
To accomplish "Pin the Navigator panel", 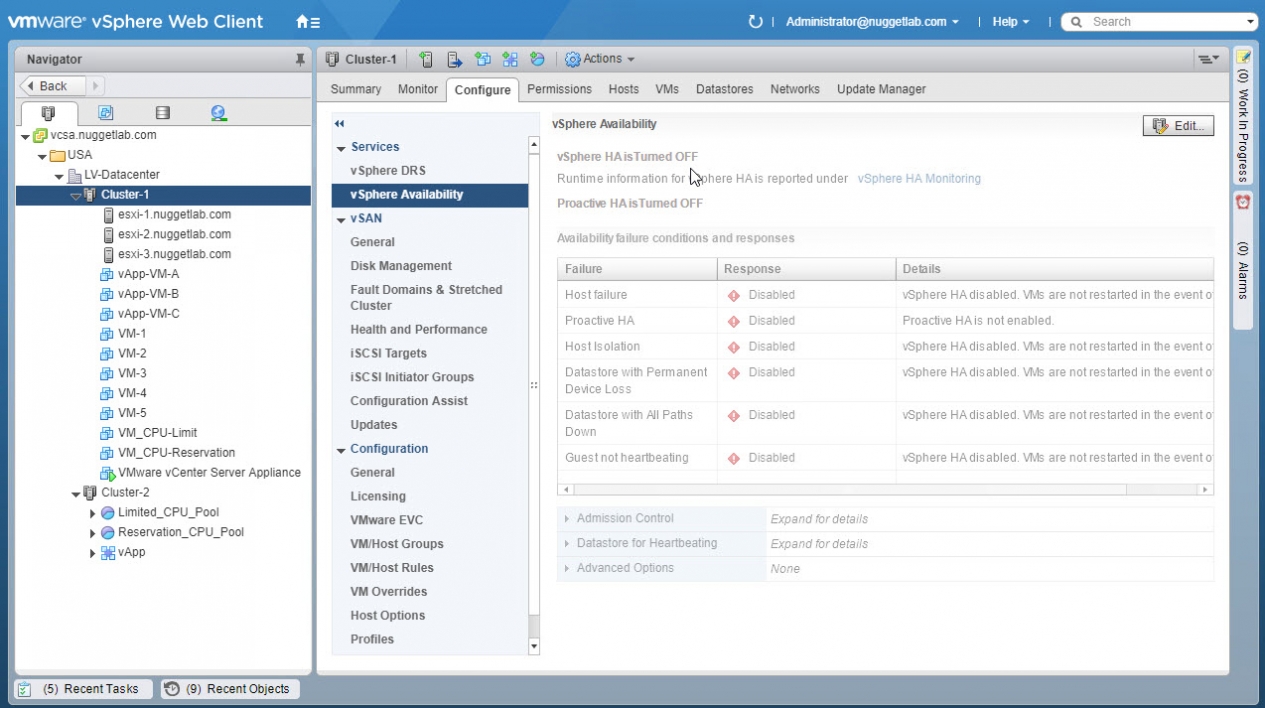I will tap(300, 60).
